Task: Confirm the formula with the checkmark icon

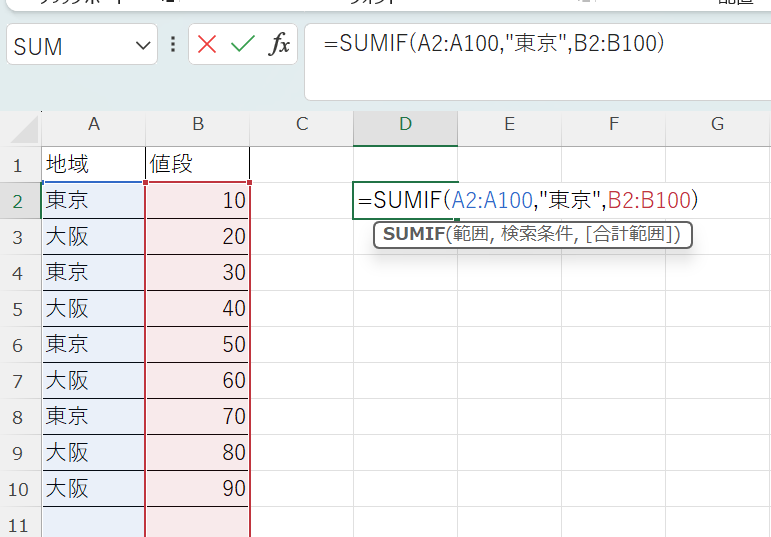Action: (242, 45)
